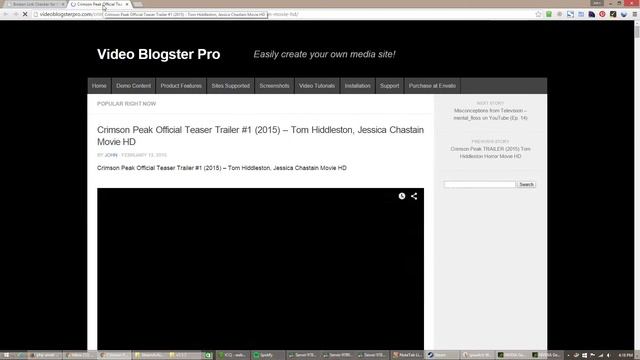
Task: Open next story Misconceptions from Television link
Action: point(490,114)
